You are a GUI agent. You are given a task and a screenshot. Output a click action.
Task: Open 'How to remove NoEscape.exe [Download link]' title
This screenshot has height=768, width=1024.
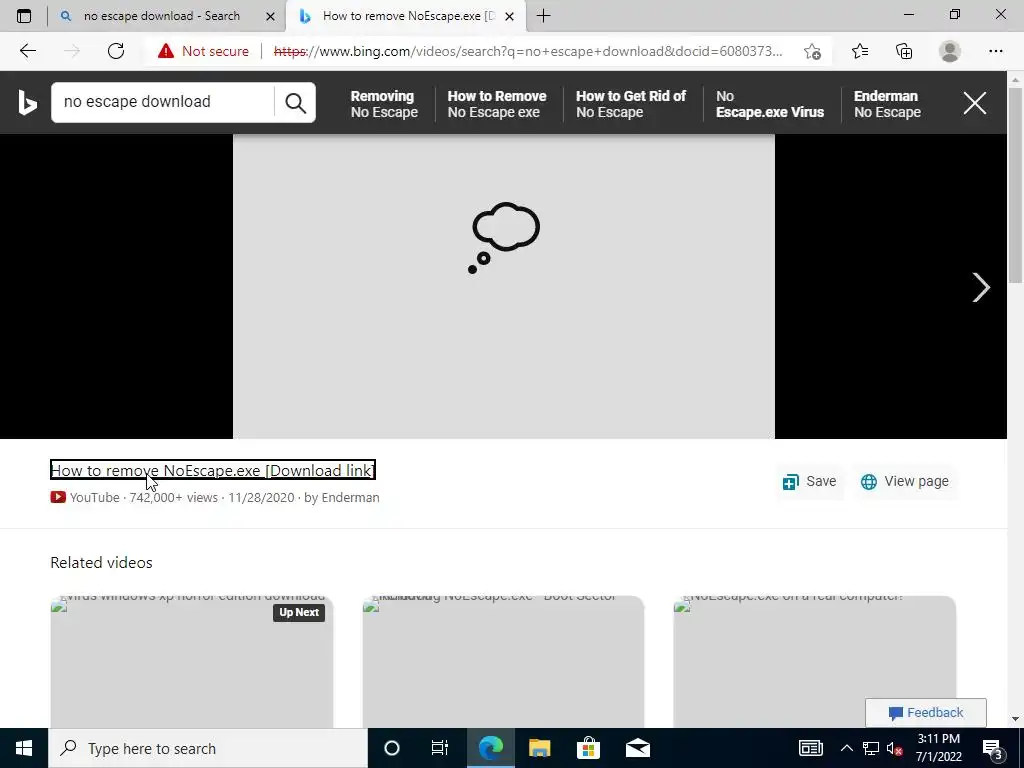[212, 470]
